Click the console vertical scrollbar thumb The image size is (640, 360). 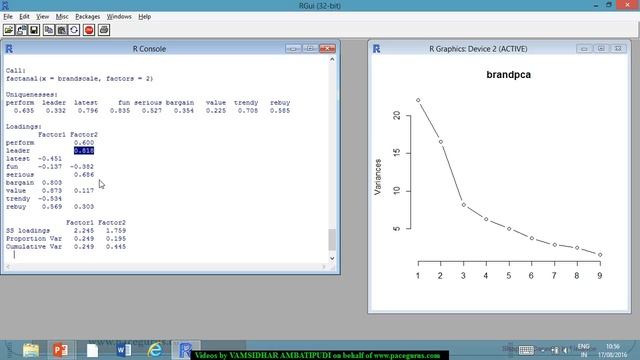click(332, 240)
